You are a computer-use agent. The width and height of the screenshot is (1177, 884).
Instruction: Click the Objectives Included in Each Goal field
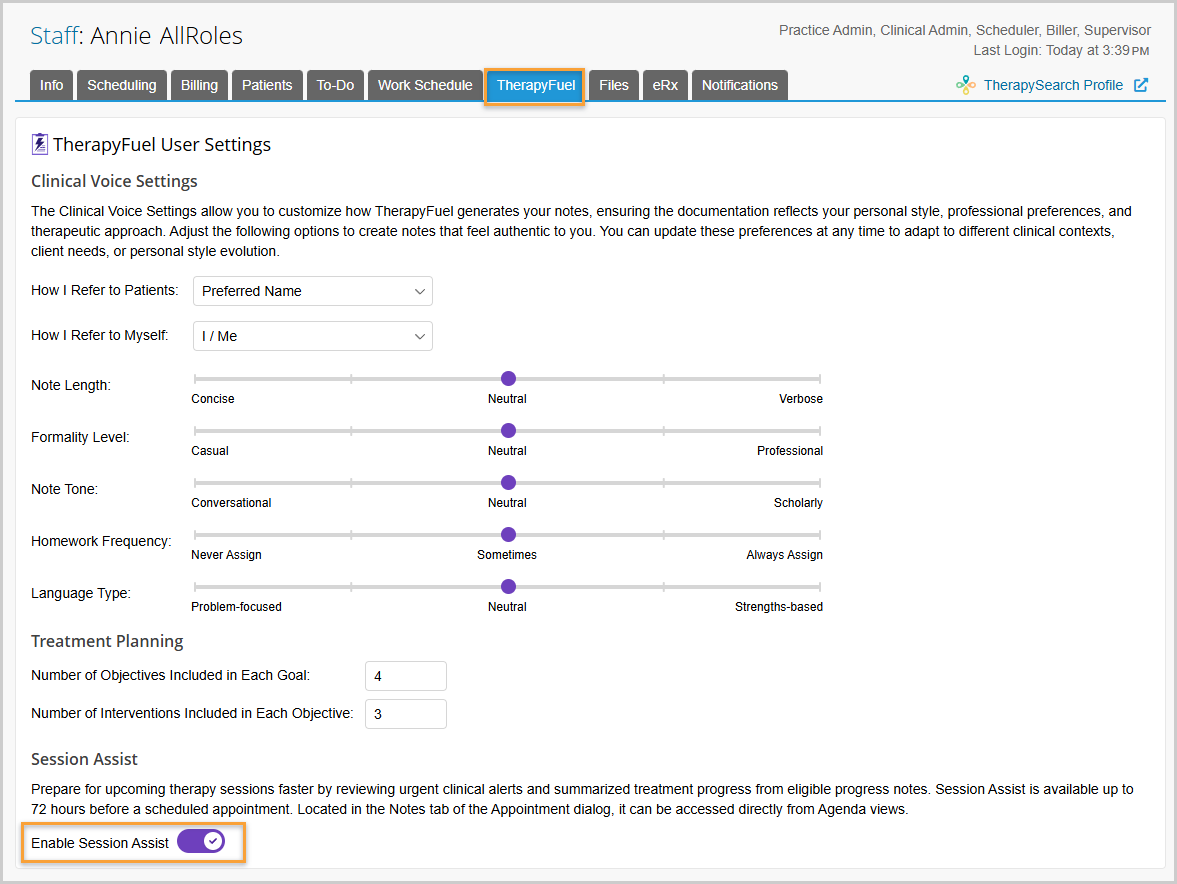click(405, 675)
